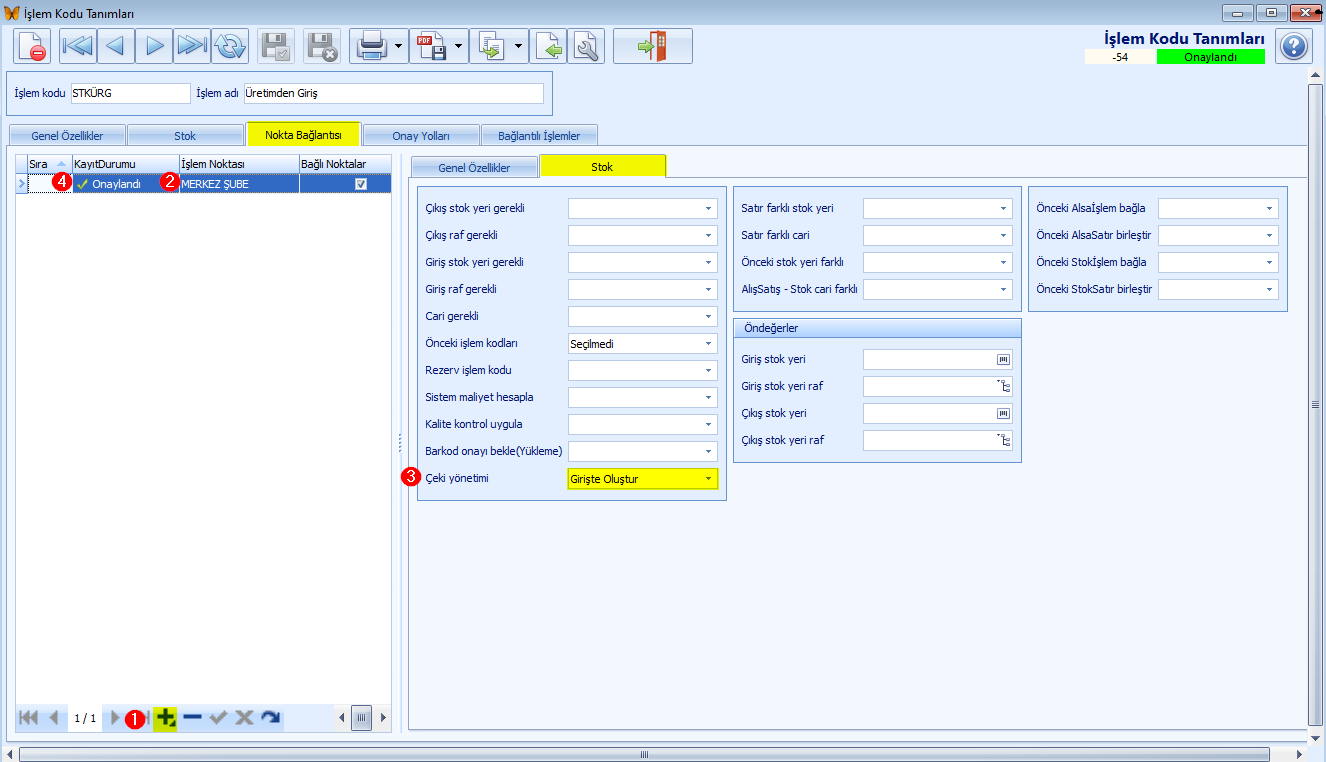Add a new grid row with plus icon
This screenshot has width=1326, height=762.
166,718
